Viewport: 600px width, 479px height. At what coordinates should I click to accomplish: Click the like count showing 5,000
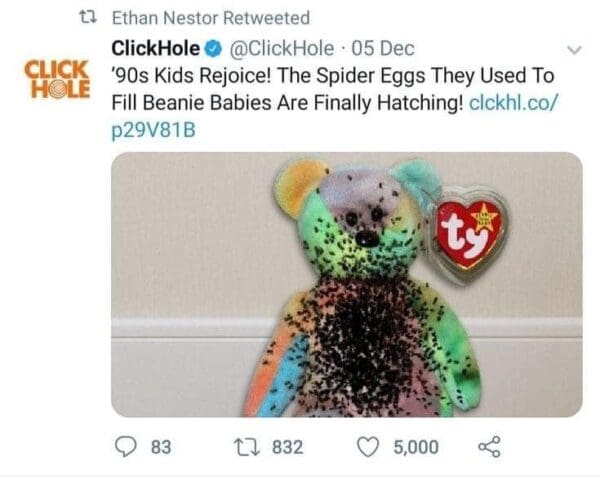(x=415, y=446)
